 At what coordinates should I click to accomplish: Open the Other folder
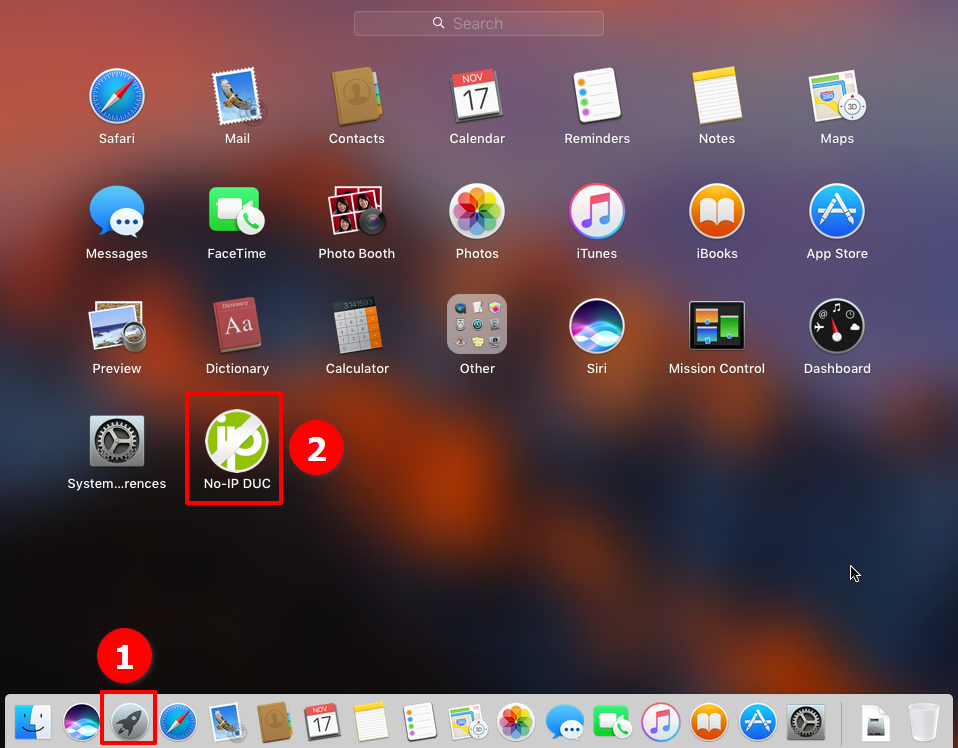(477, 324)
